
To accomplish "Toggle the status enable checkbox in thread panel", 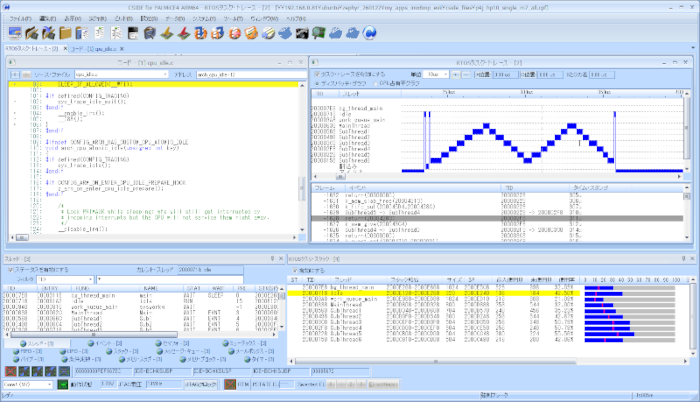I will click(x=10, y=270).
